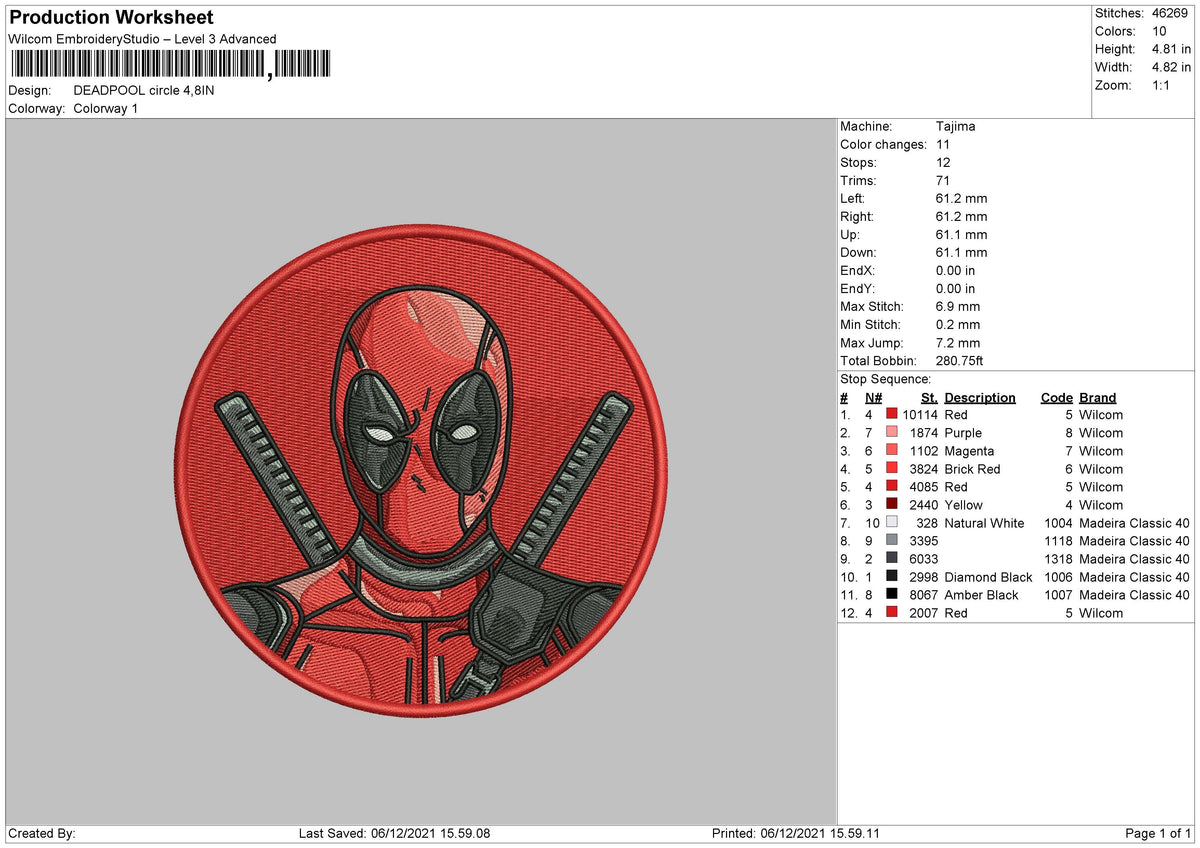The image size is (1200, 848).
Task: Click the Magenta swatch in the stop sequence
Action: point(890,451)
